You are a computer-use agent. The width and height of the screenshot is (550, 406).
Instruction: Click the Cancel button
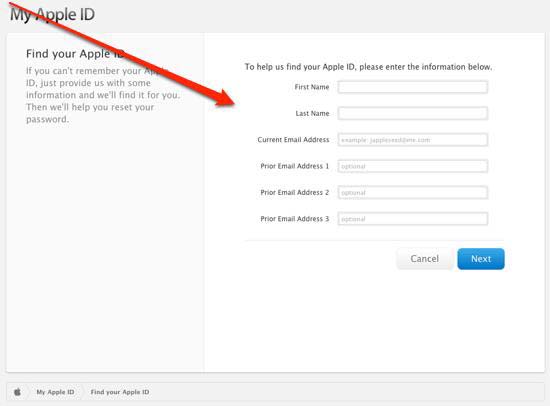pyautogui.click(x=424, y=259)
